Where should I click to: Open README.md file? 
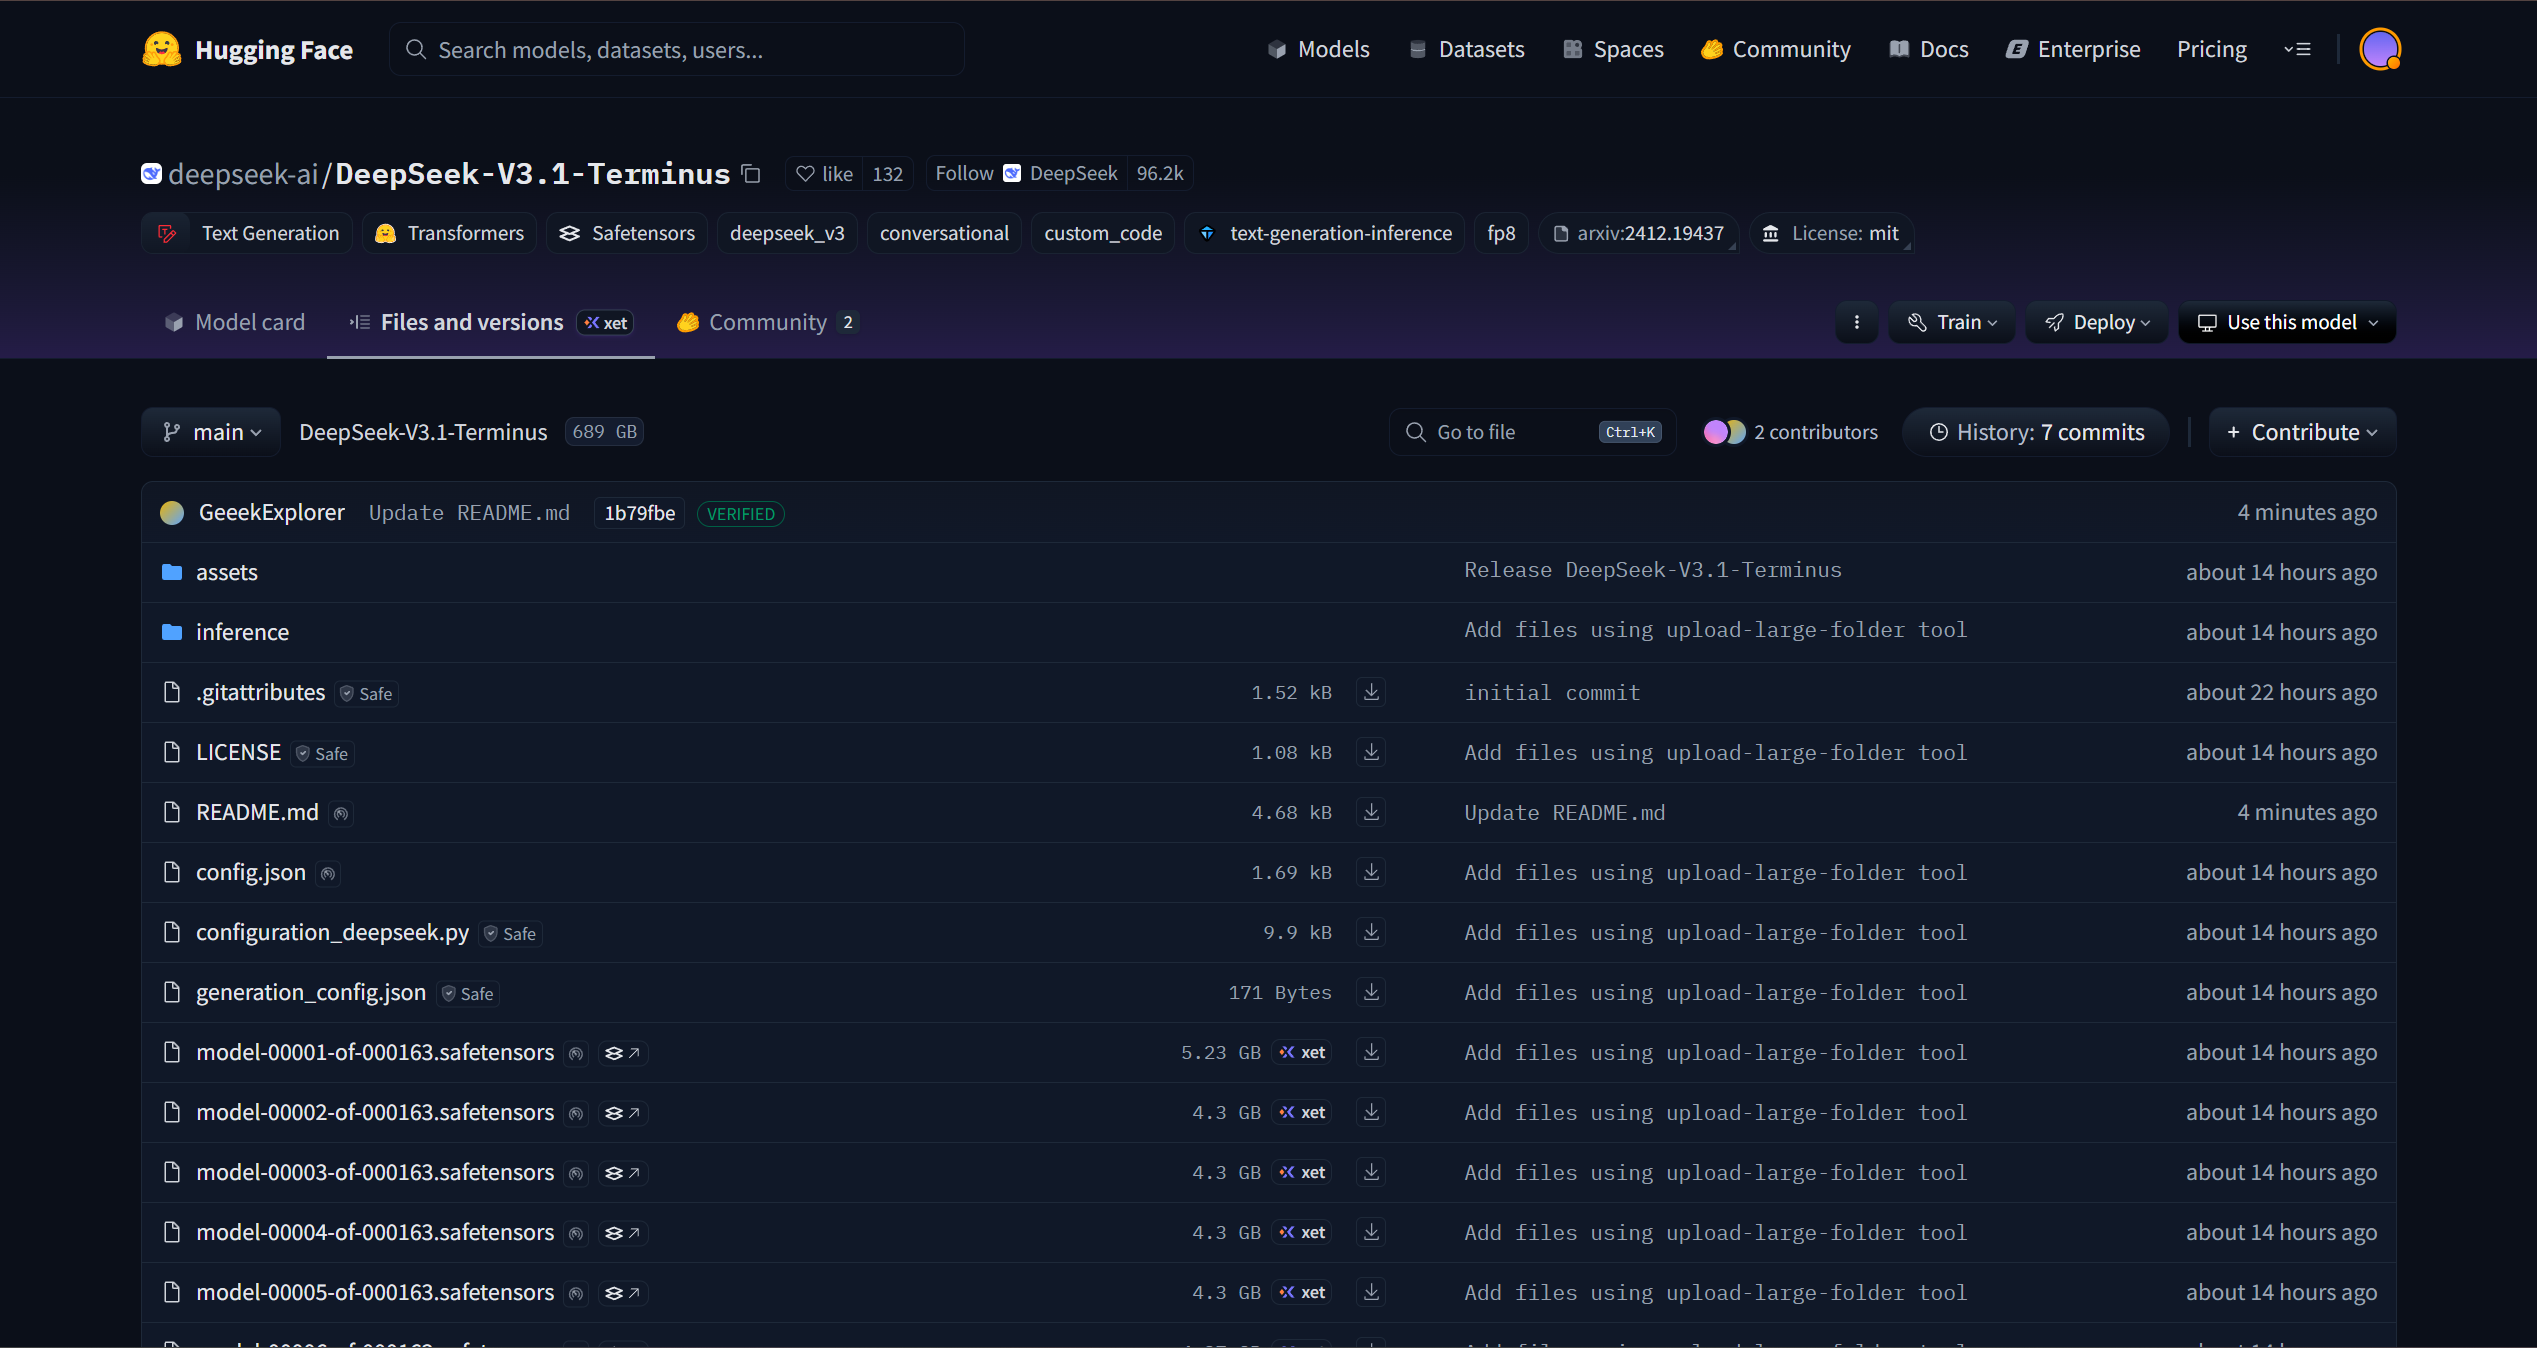[x=257, y=812]
